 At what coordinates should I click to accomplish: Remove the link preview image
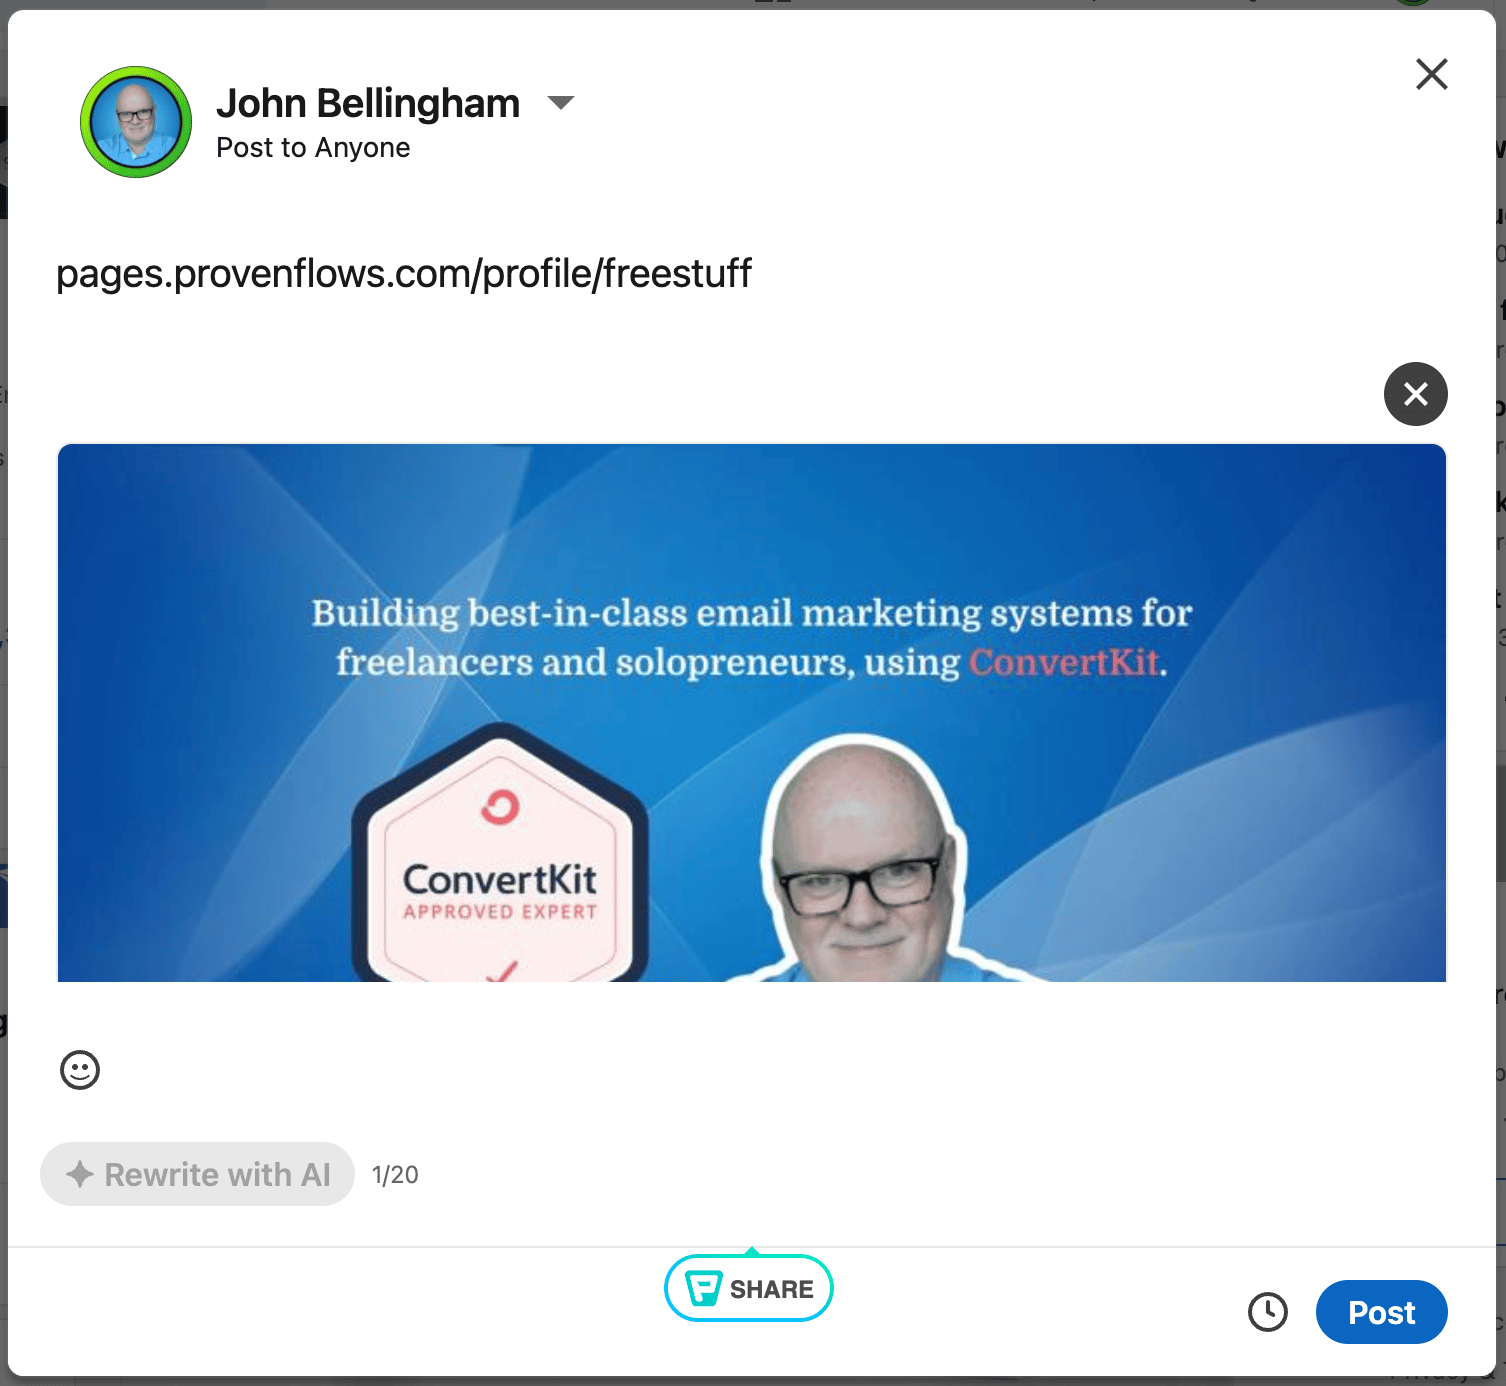point(1415,394)
